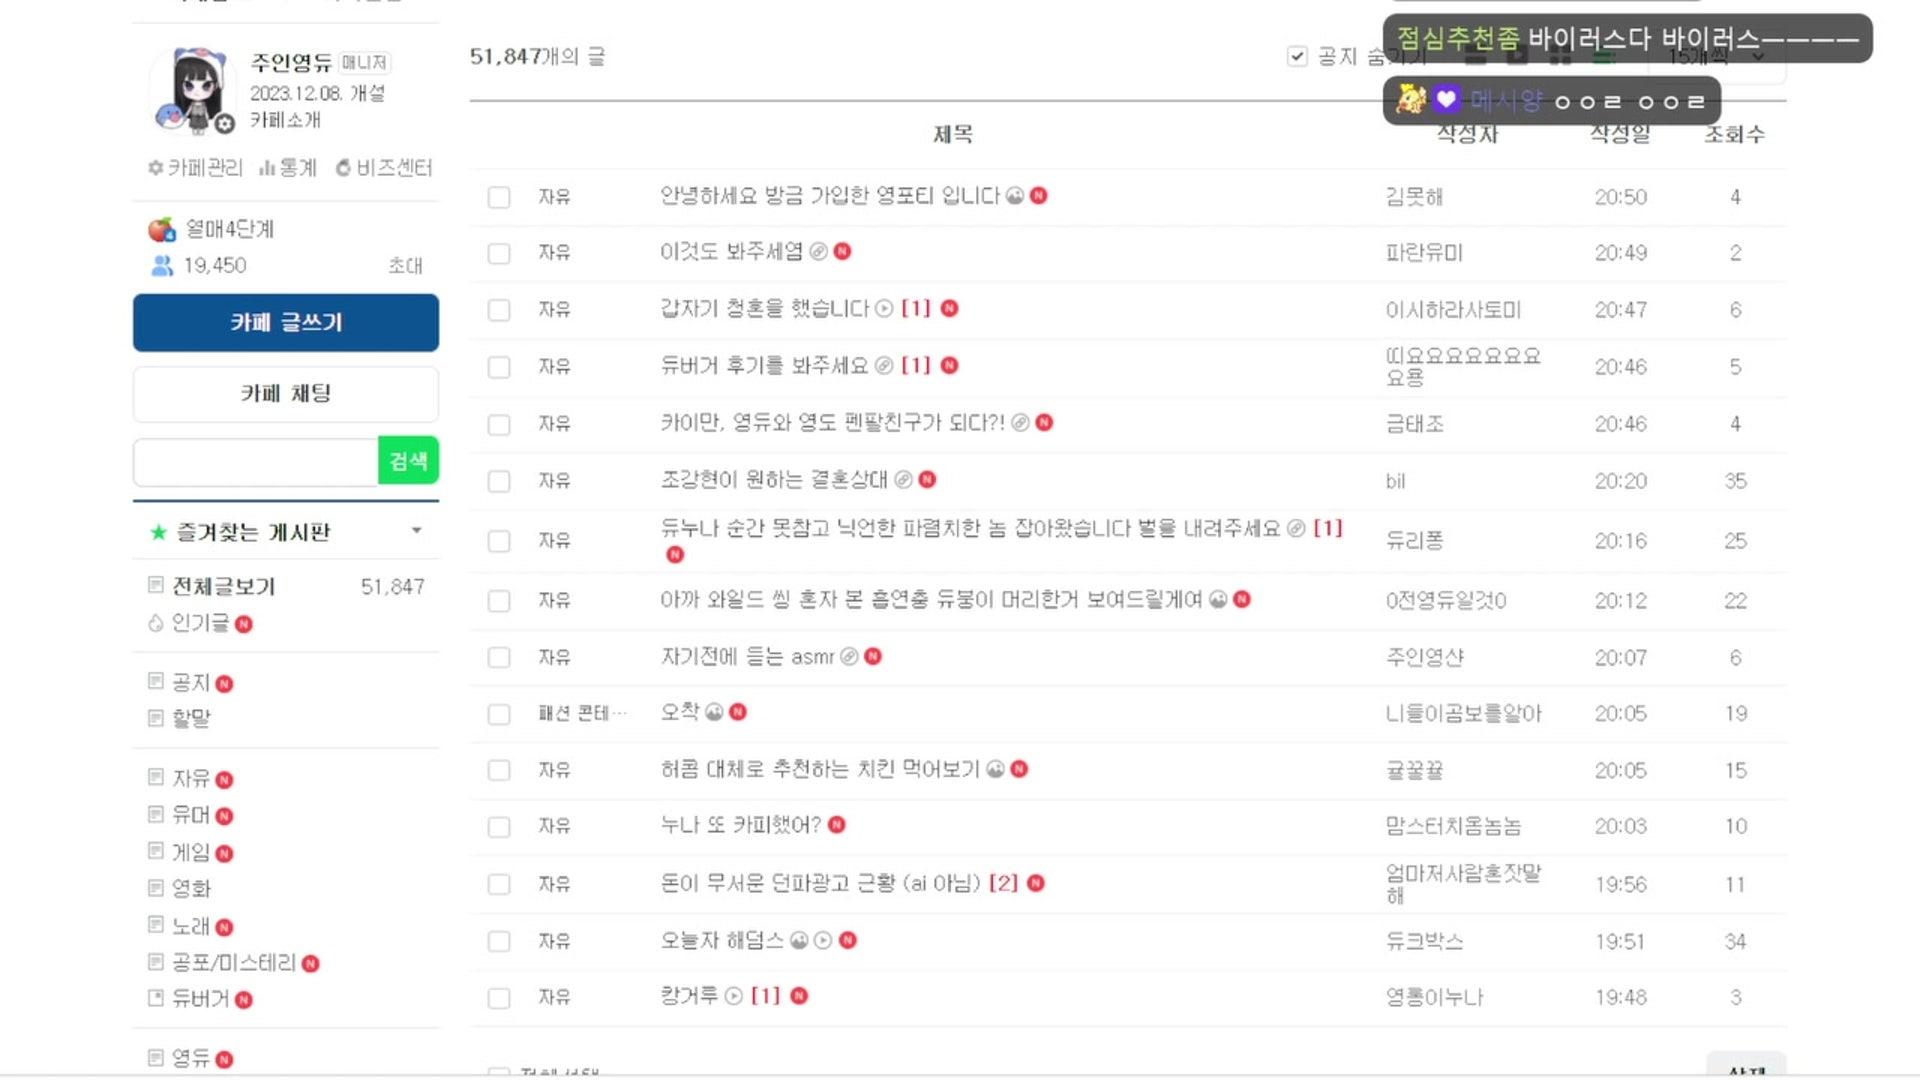Check the box for 안녕하세요 방금 가입한 post
The height and width of the screenshot is (1080, 1920).
pyautogui.click(x=499, y=197)
